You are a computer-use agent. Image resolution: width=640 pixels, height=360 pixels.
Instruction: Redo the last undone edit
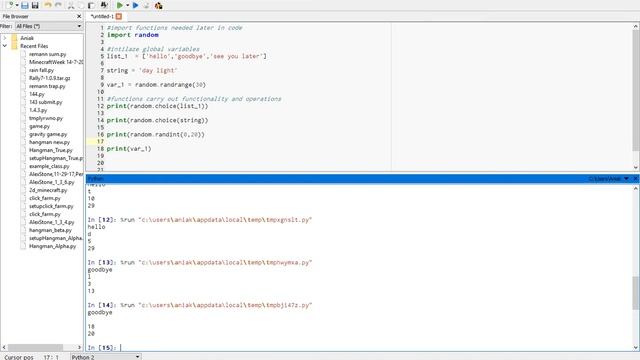click(x=58, y=5)
